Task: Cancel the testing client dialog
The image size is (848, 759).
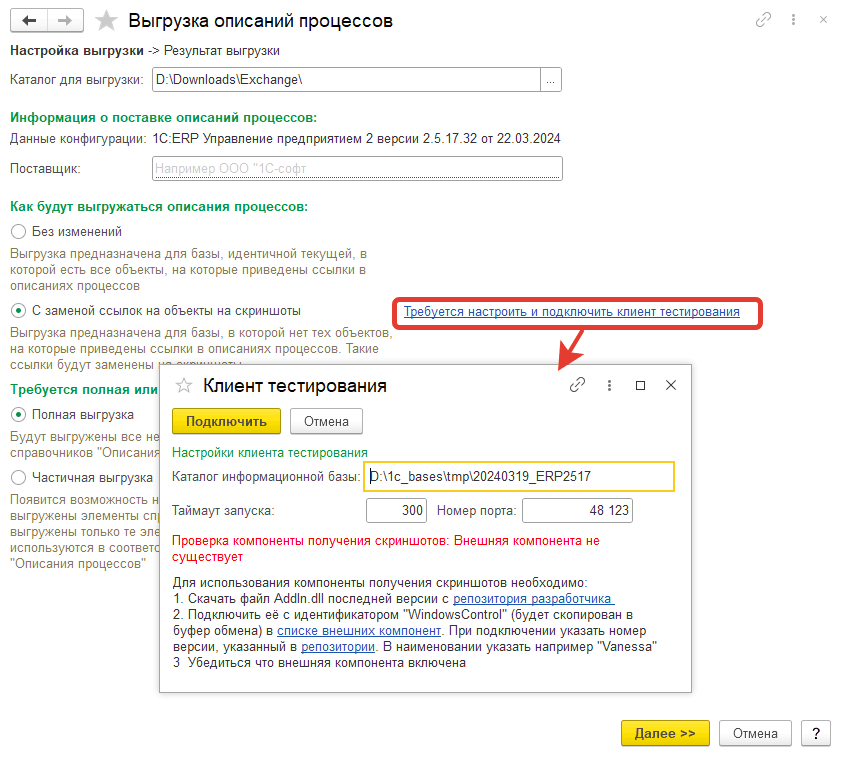Action: coord(326,421)
